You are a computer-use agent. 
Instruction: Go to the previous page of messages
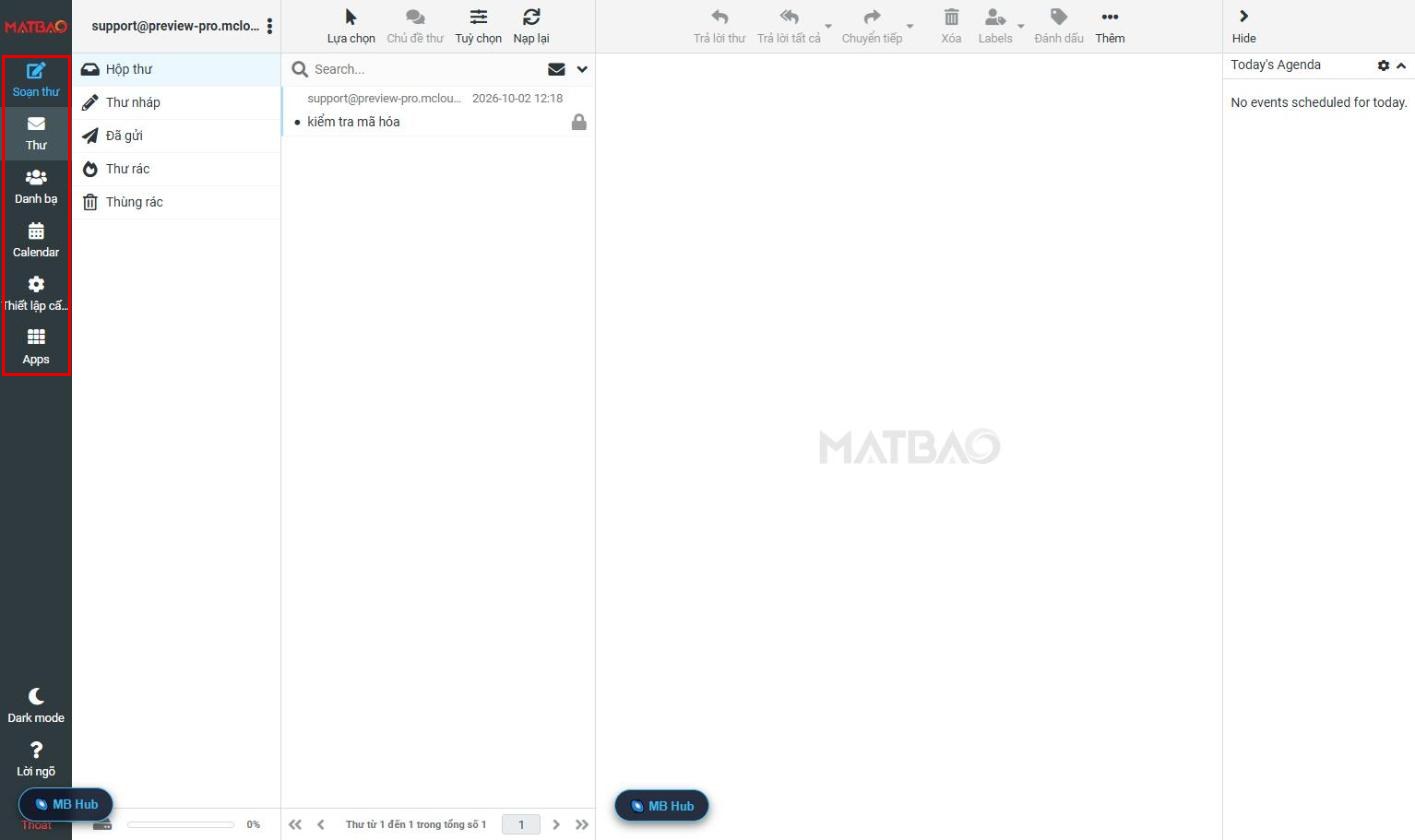(321, 825)
